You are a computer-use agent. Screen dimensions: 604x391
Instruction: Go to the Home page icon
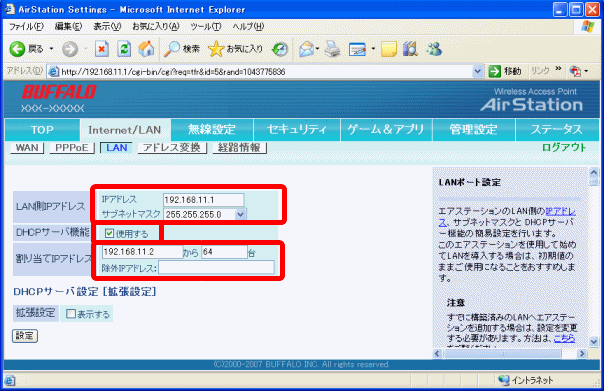coord(146,49)
